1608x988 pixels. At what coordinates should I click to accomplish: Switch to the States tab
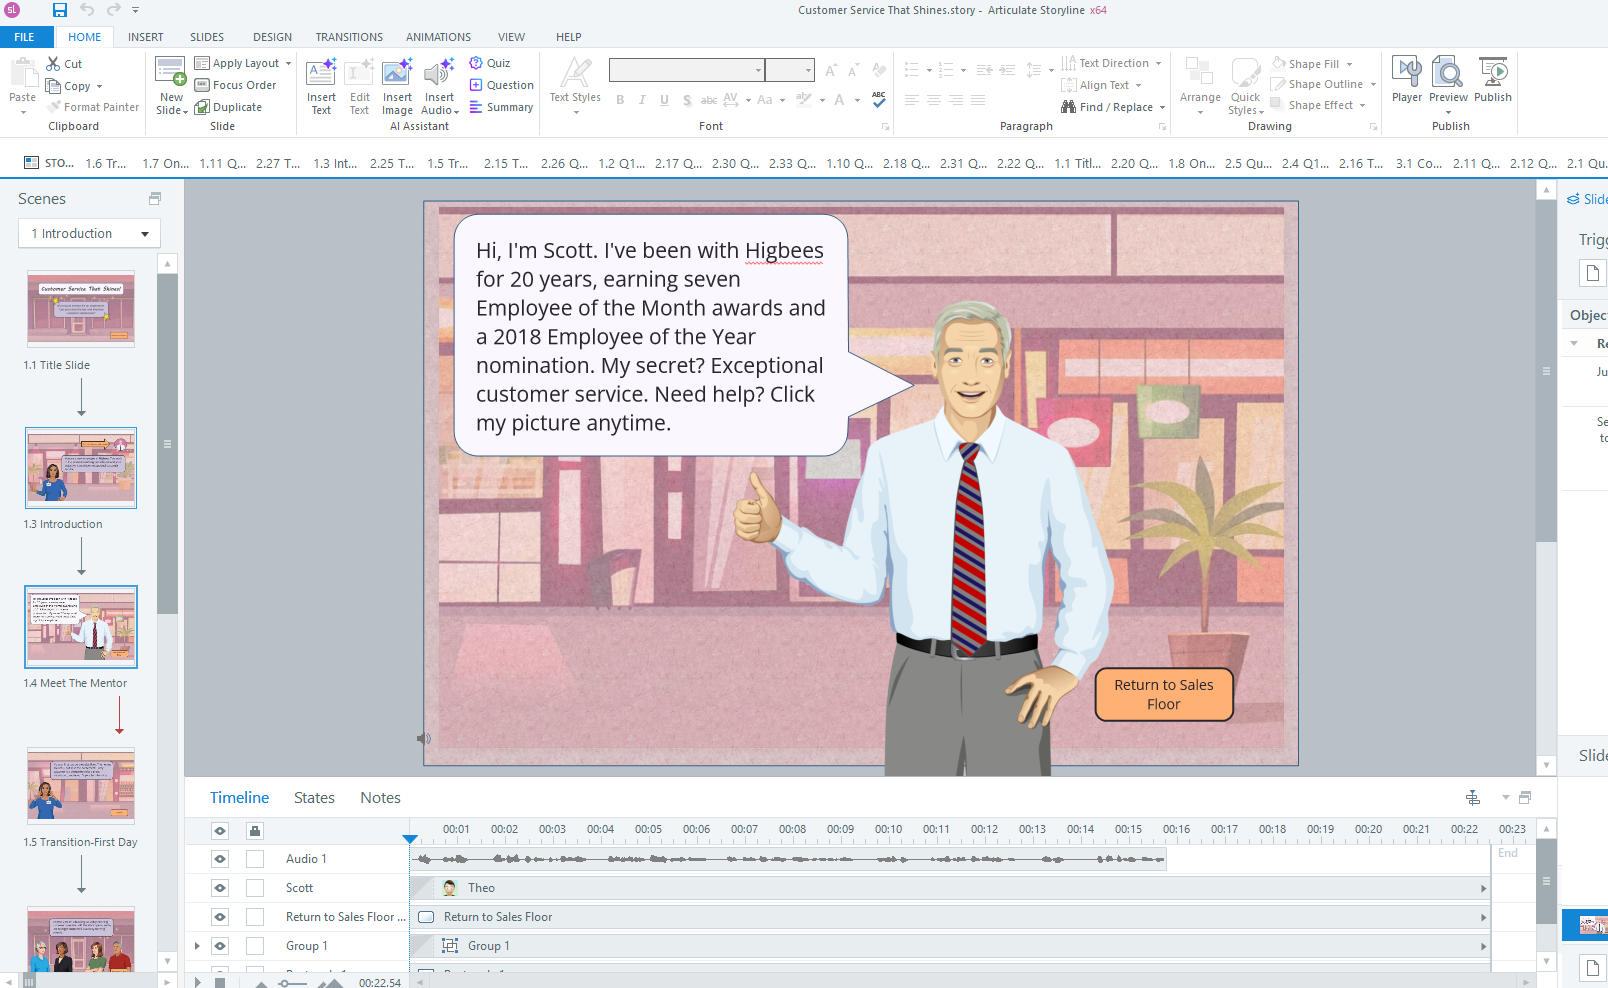314,797
